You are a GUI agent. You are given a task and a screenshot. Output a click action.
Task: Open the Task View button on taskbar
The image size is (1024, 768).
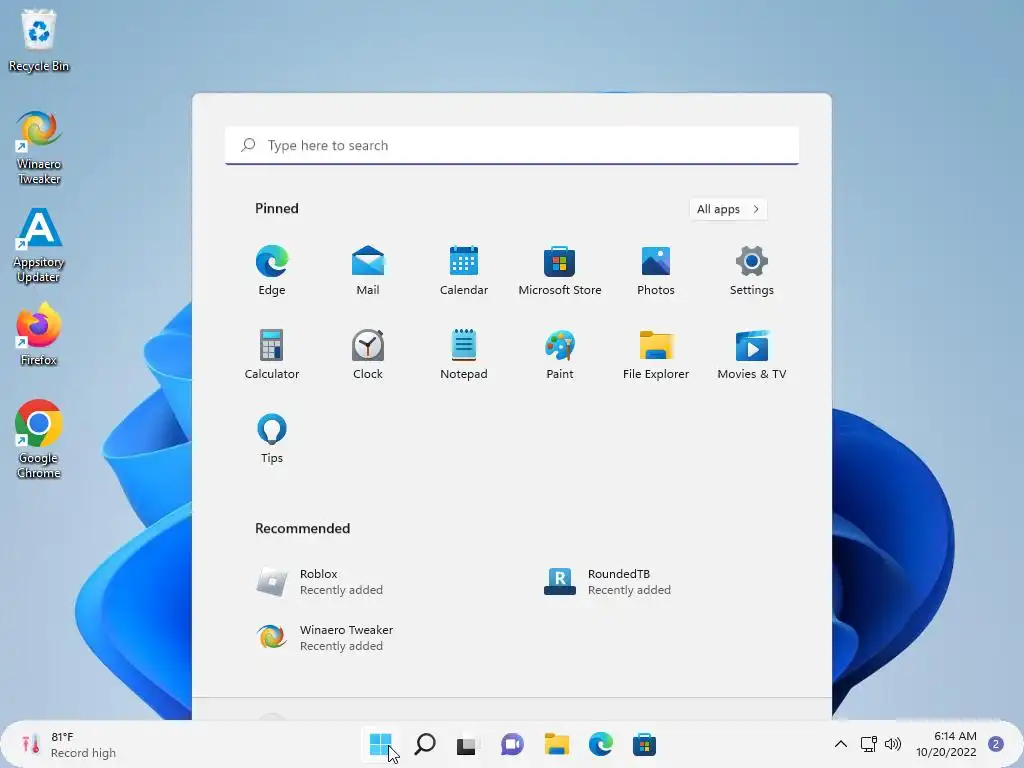[468, 744]
